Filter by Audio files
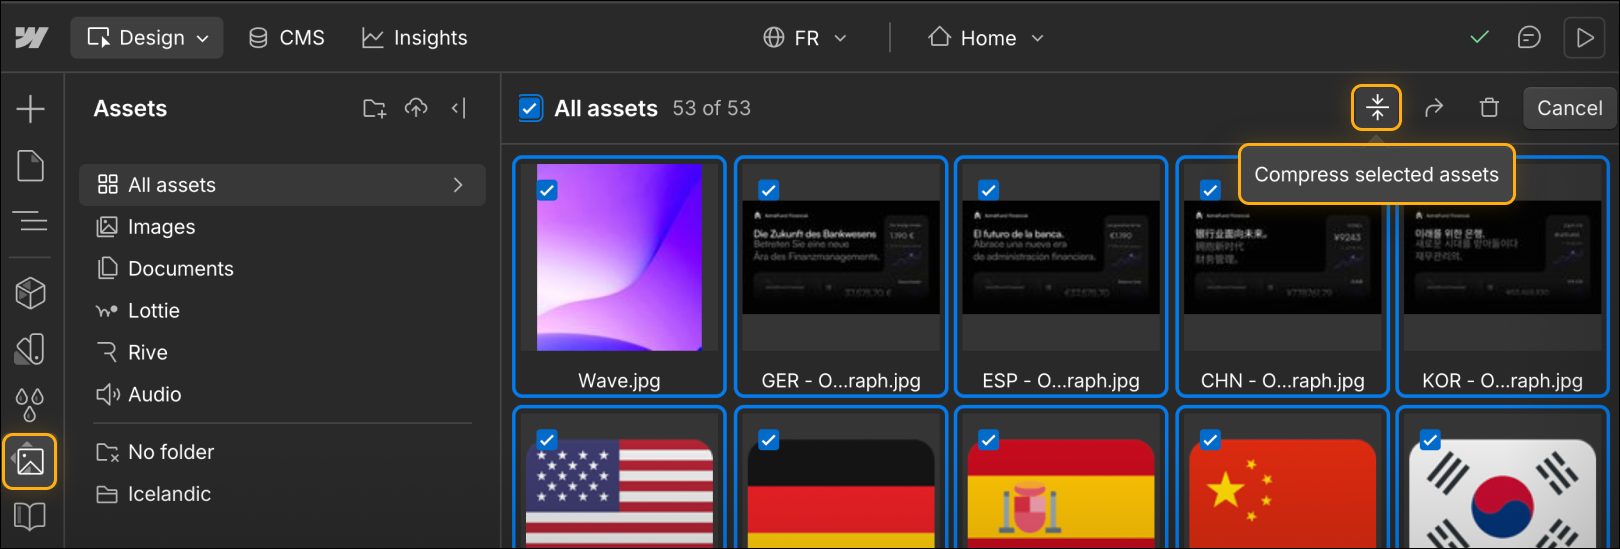Viewport: 1620px width, 549px height. click(139, 395)
